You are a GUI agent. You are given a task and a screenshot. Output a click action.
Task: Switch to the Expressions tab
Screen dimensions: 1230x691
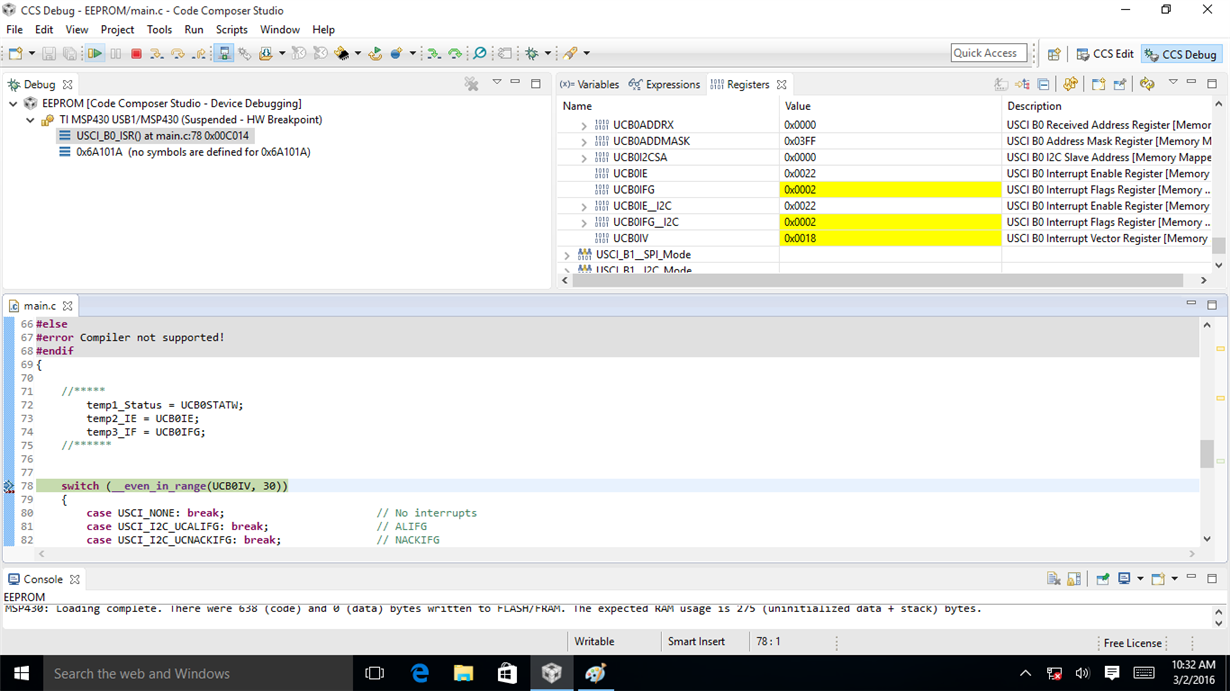tap(664, 84)
